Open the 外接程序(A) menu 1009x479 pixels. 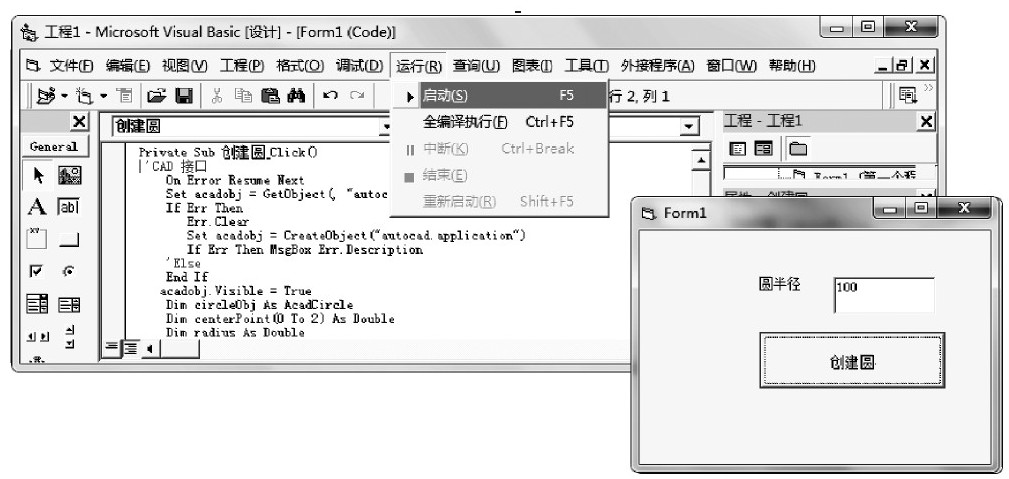[x=657, y=66]
